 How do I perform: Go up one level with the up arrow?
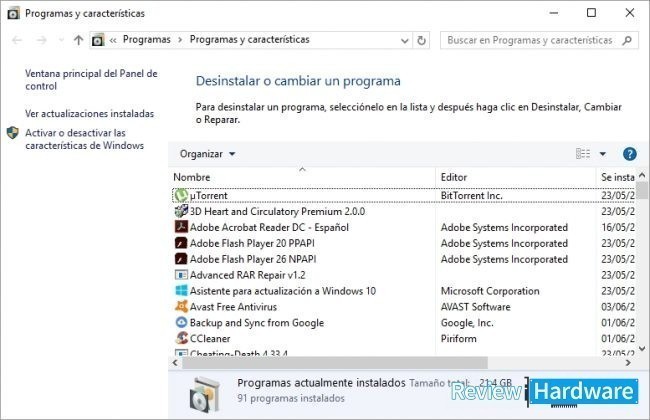tap(78, 40)
